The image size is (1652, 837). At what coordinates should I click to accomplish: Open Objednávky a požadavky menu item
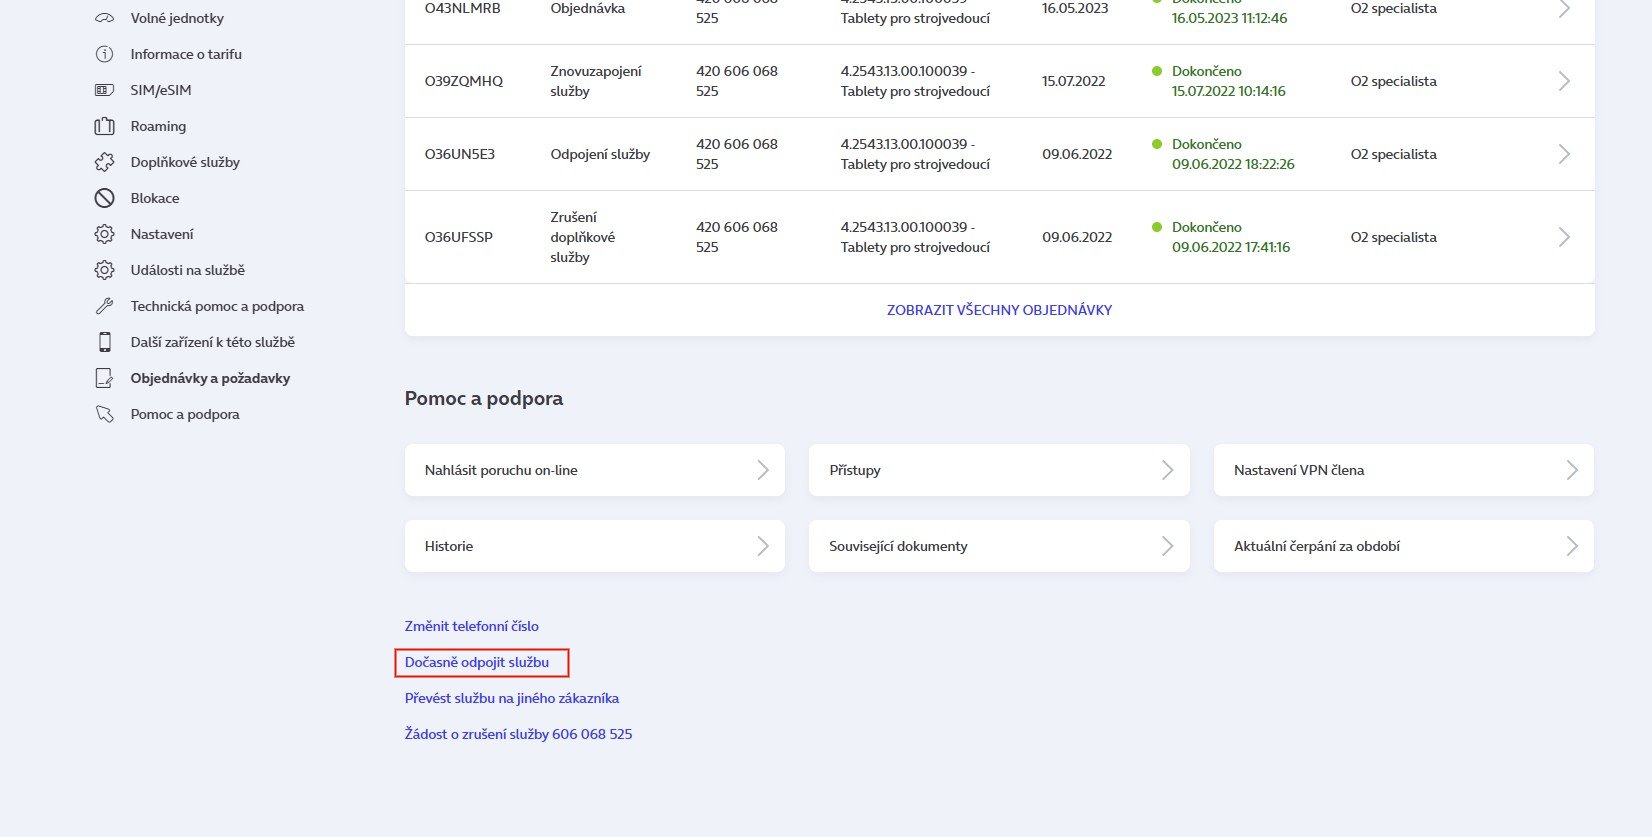click(210, 378)
